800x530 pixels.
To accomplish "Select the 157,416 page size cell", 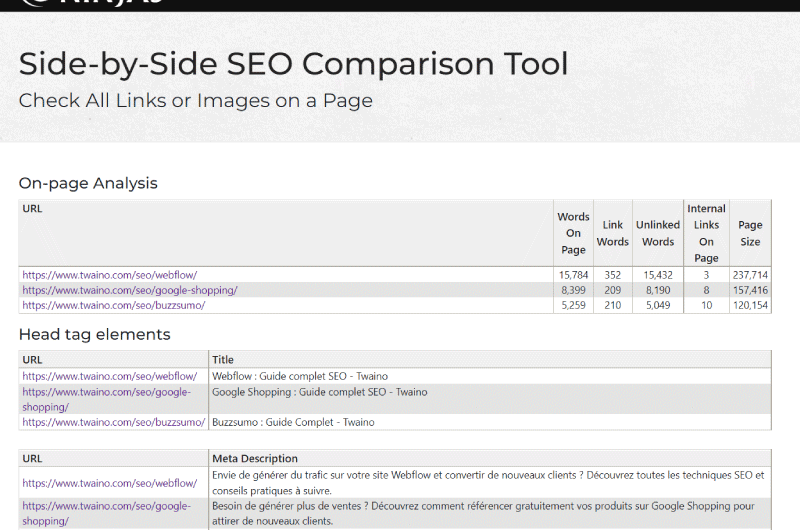I will [x=750, y=290].
